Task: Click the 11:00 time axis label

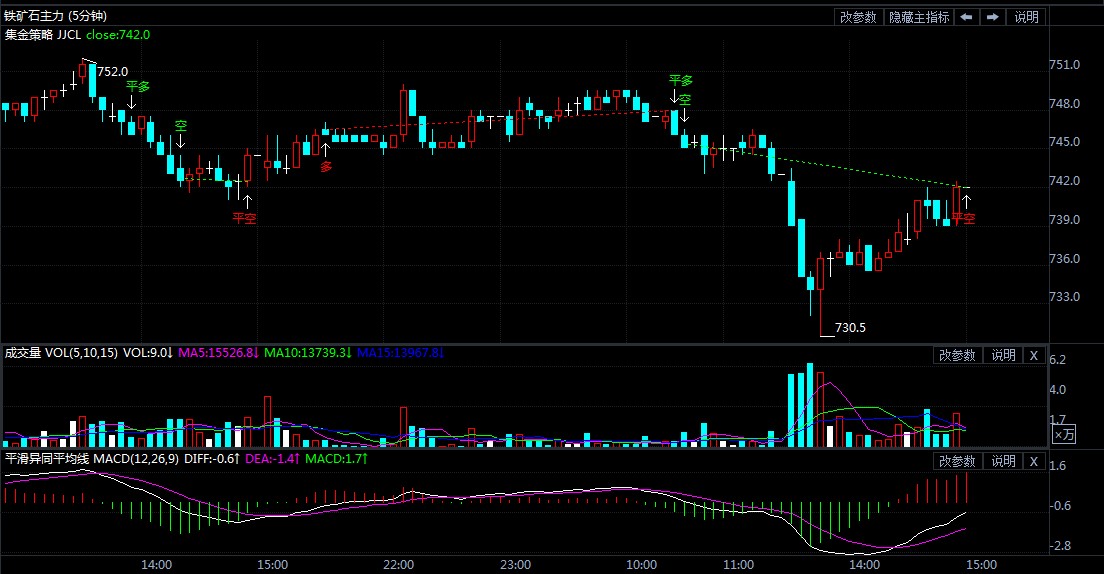Action: click(738, 565)
